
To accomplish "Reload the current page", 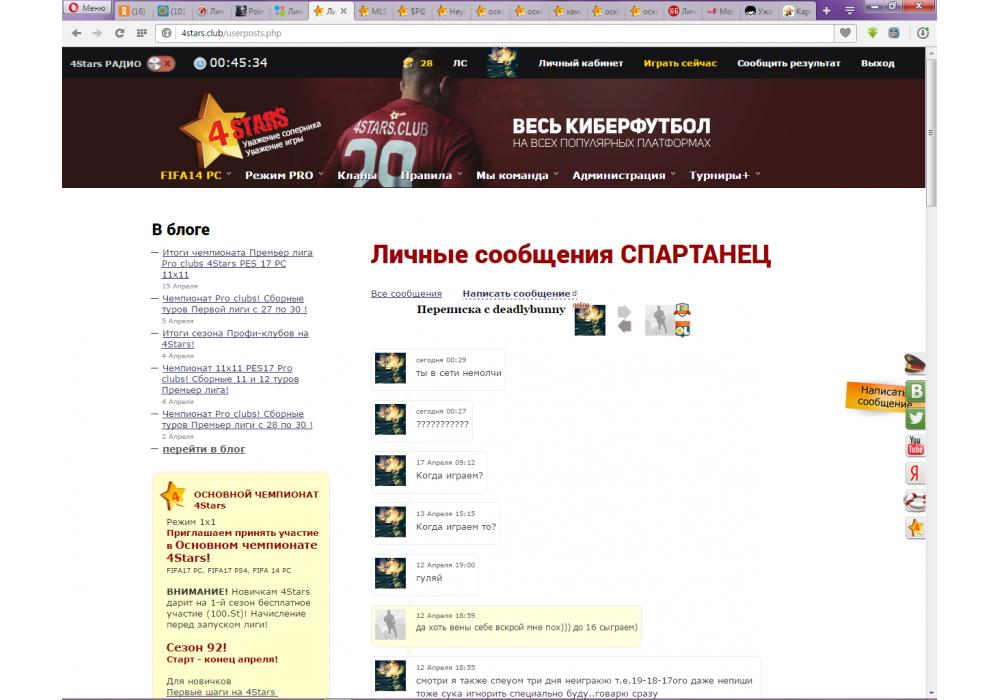I will point(119,33).
